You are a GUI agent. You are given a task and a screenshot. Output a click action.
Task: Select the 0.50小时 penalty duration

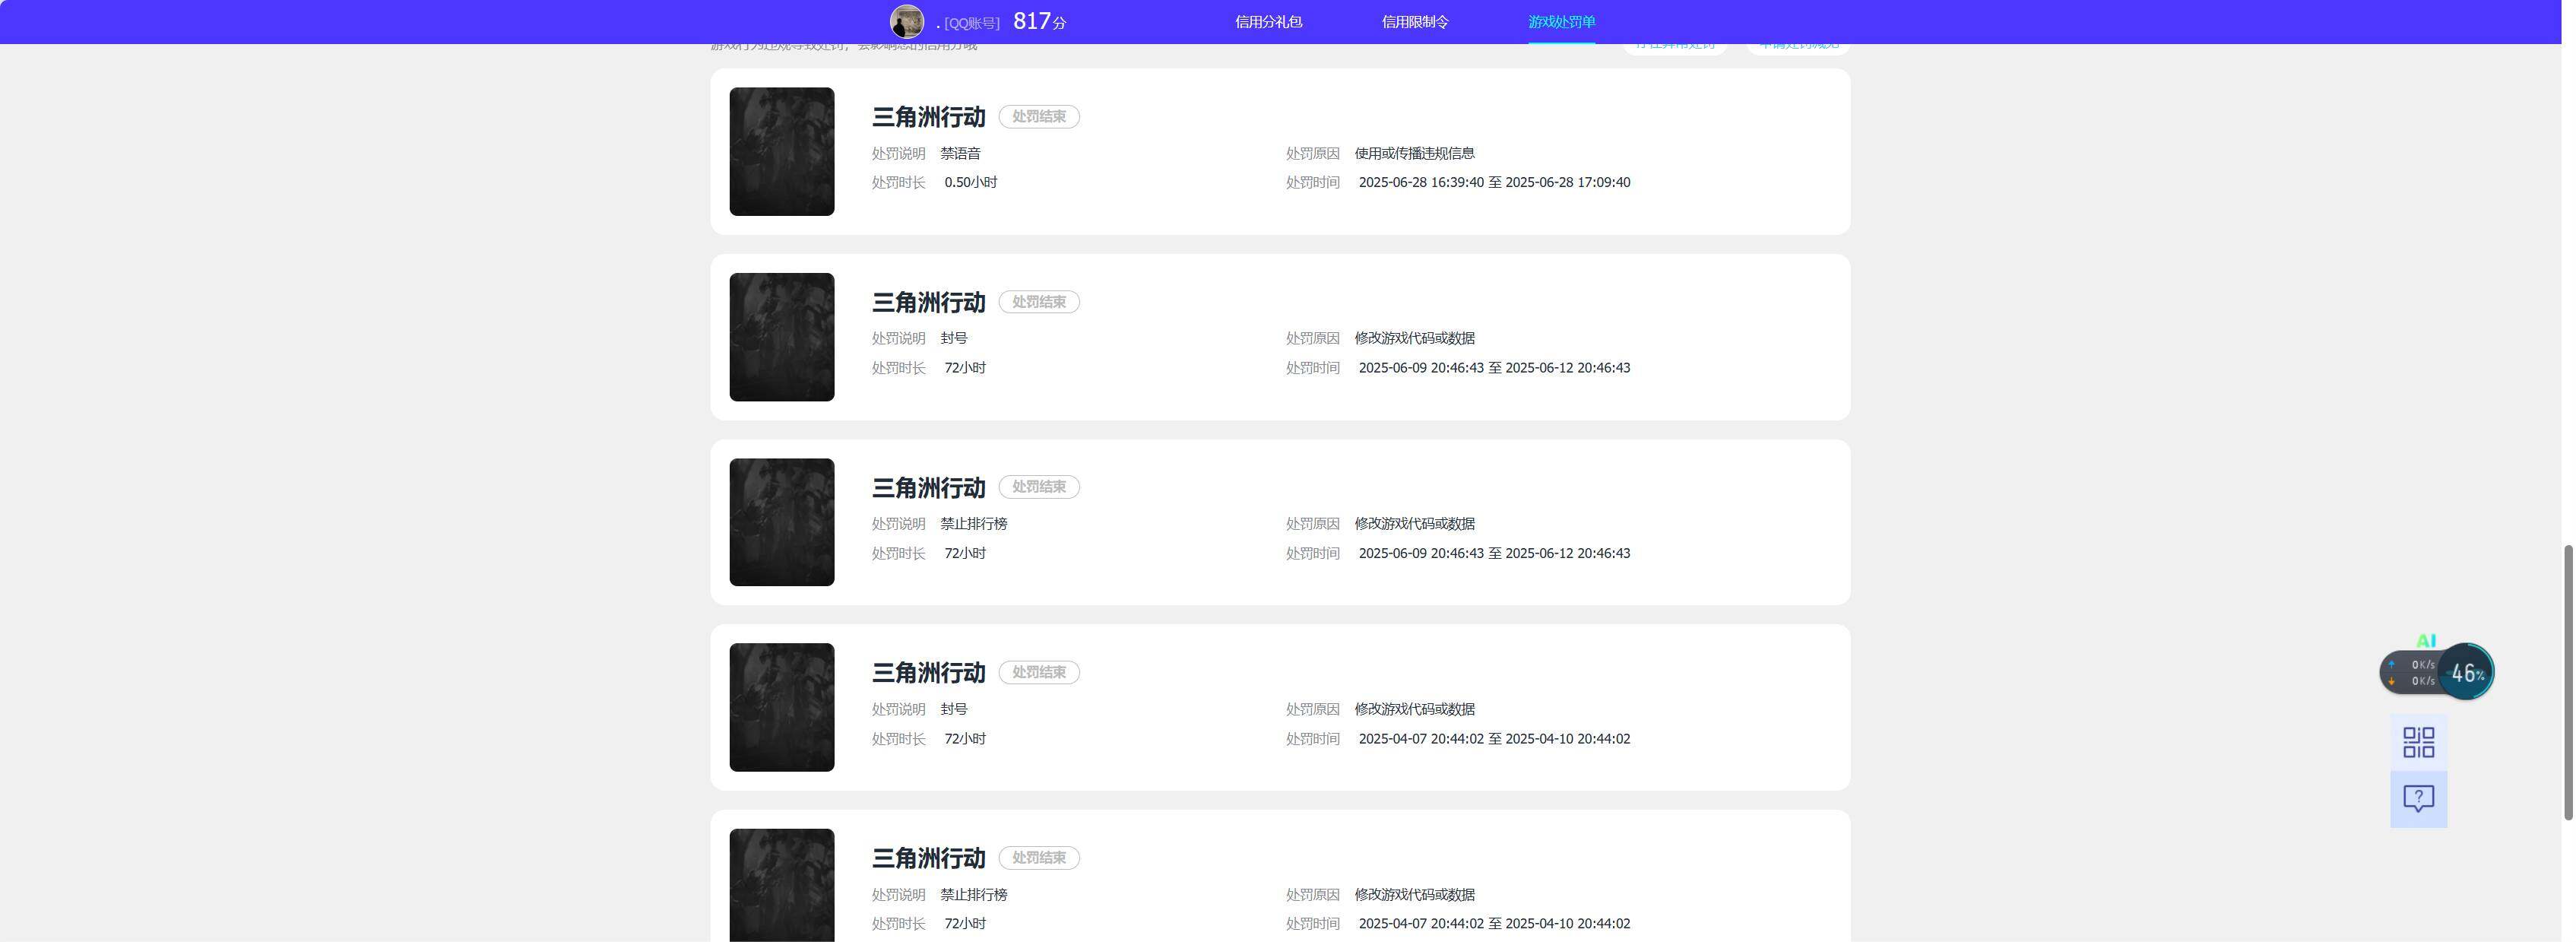click(970, 182)
